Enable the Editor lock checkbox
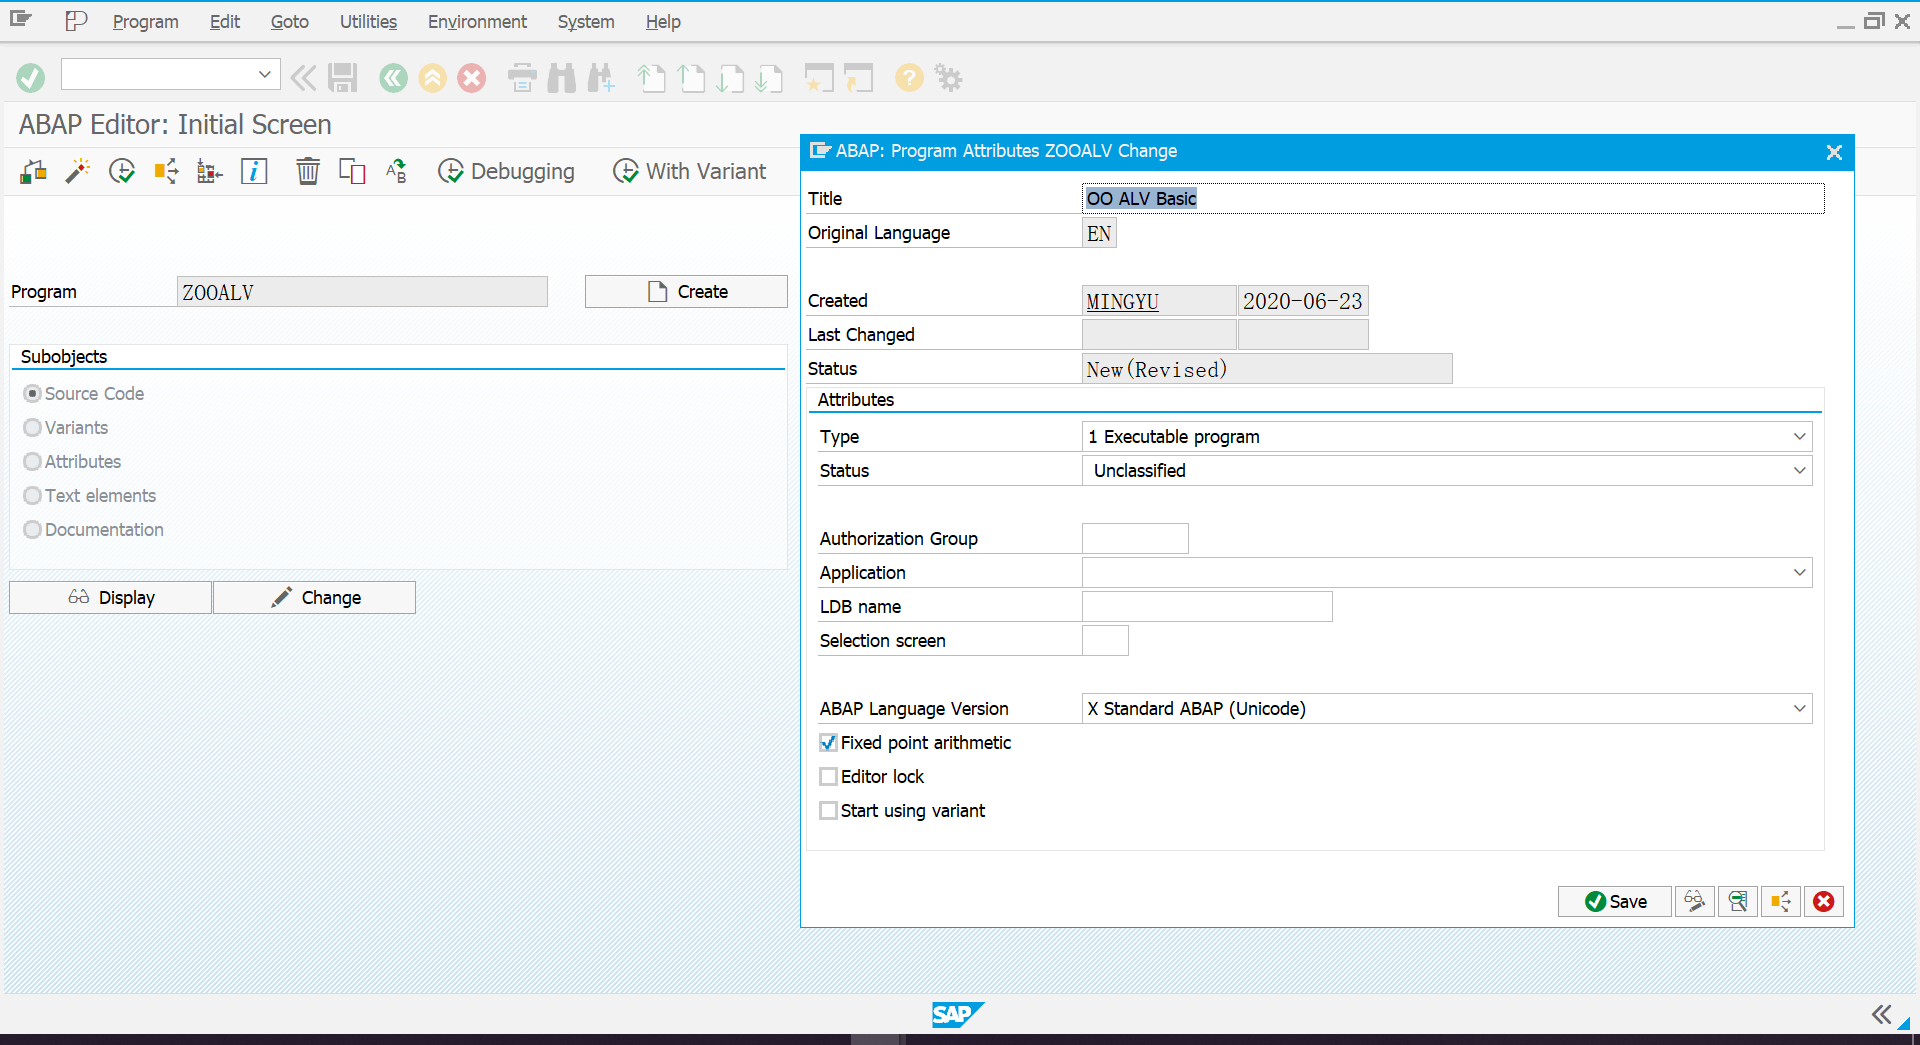 click(x=828, y=777)
